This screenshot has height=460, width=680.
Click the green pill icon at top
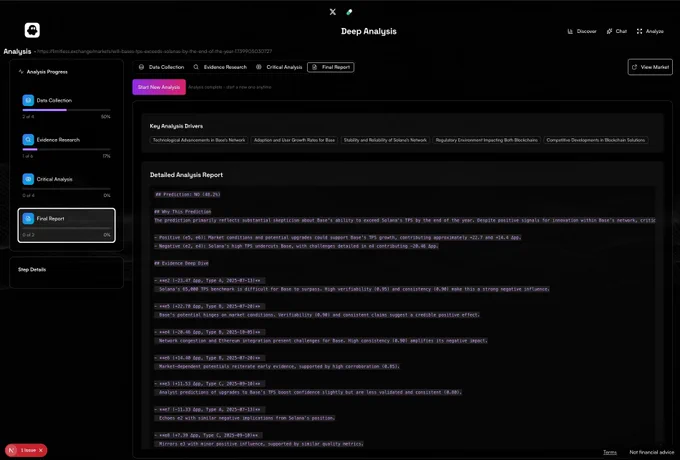tap(349, 12)
